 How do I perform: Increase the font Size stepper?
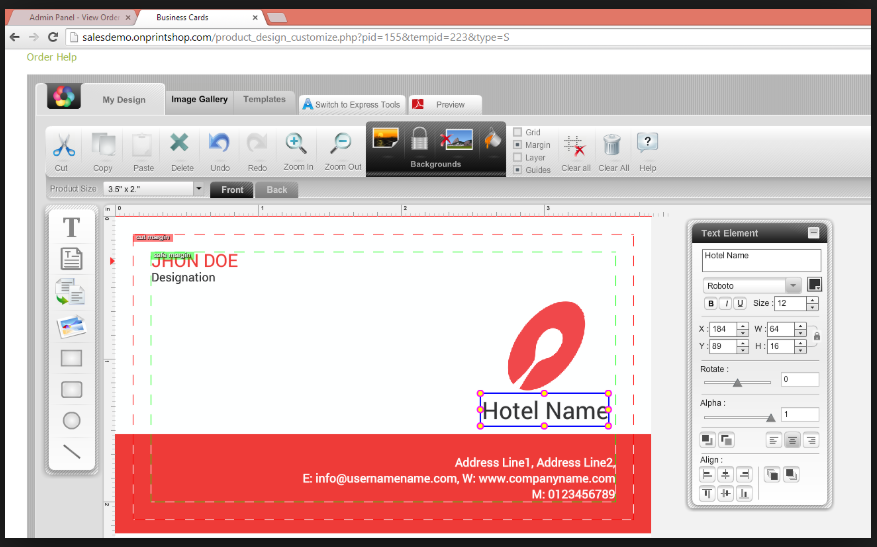tap(812, 300)
